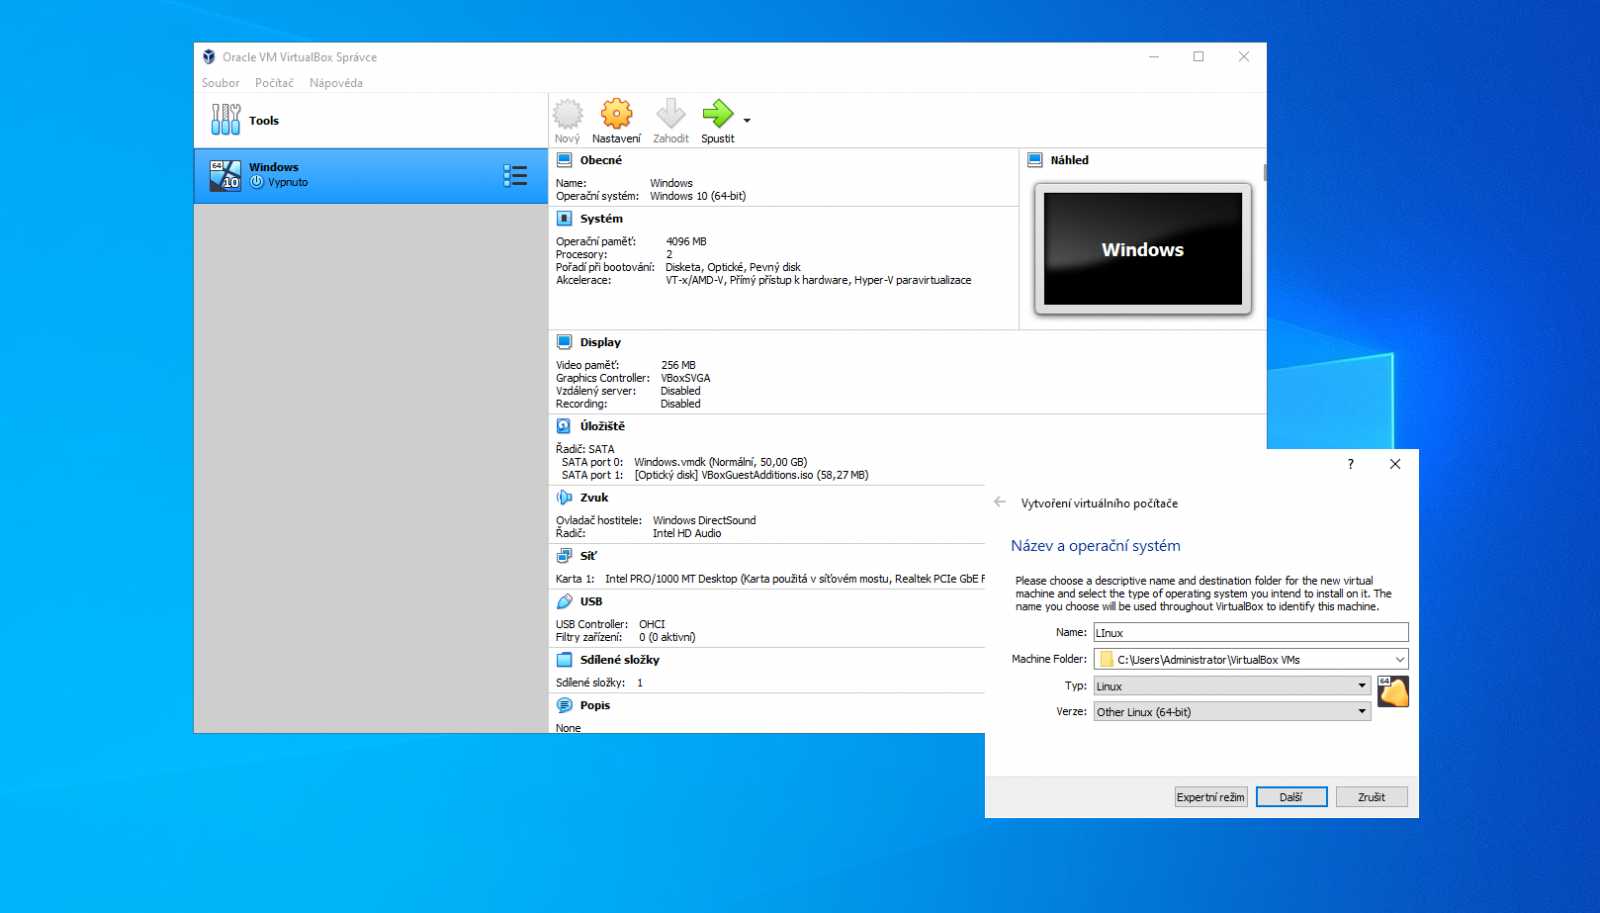Click the Display section heading
The height and width of the screenshot is (913, 1600).
point(600,342)
